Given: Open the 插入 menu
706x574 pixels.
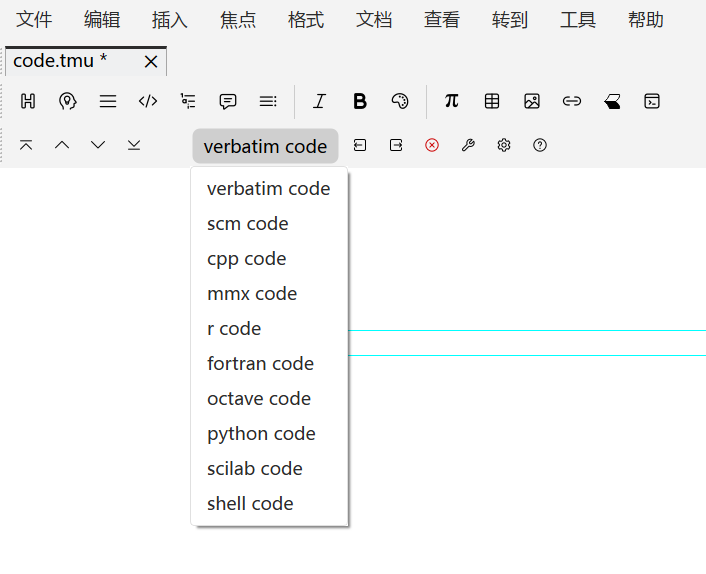Looking at the screenshot, I should 170,20.
